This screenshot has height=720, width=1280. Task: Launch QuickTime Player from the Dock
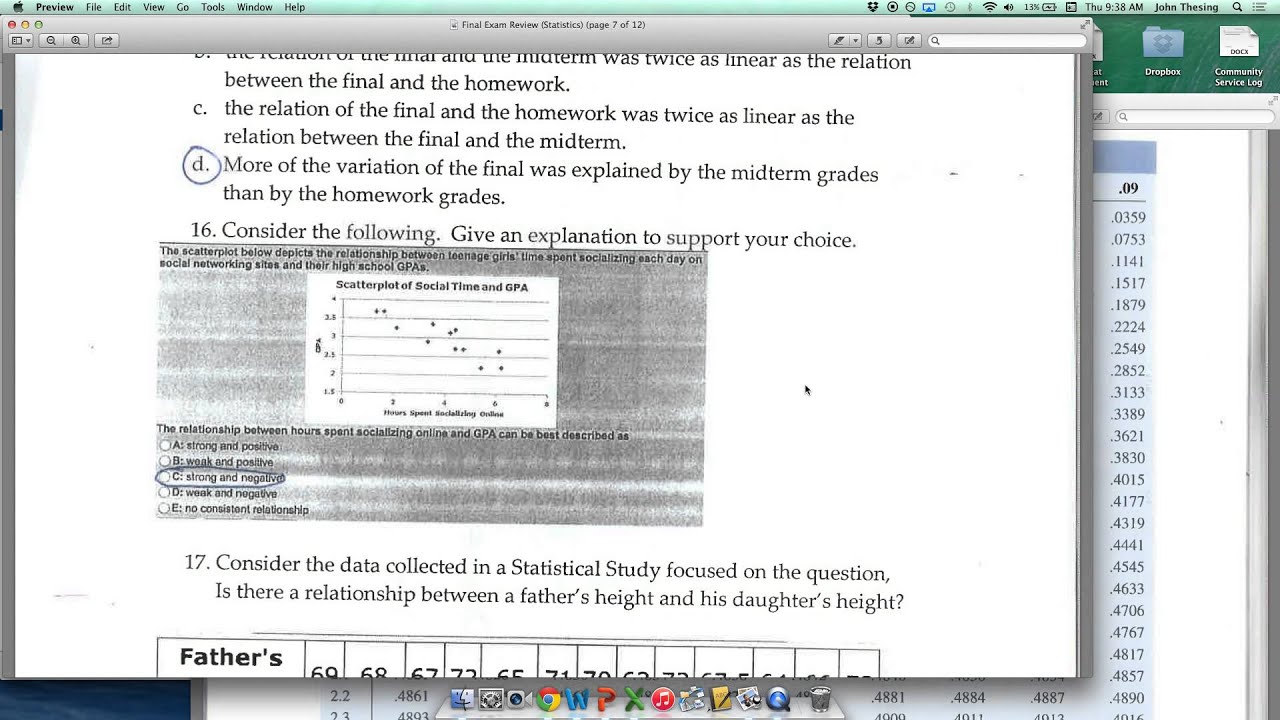pyautogui.click(x=778, y=700)
